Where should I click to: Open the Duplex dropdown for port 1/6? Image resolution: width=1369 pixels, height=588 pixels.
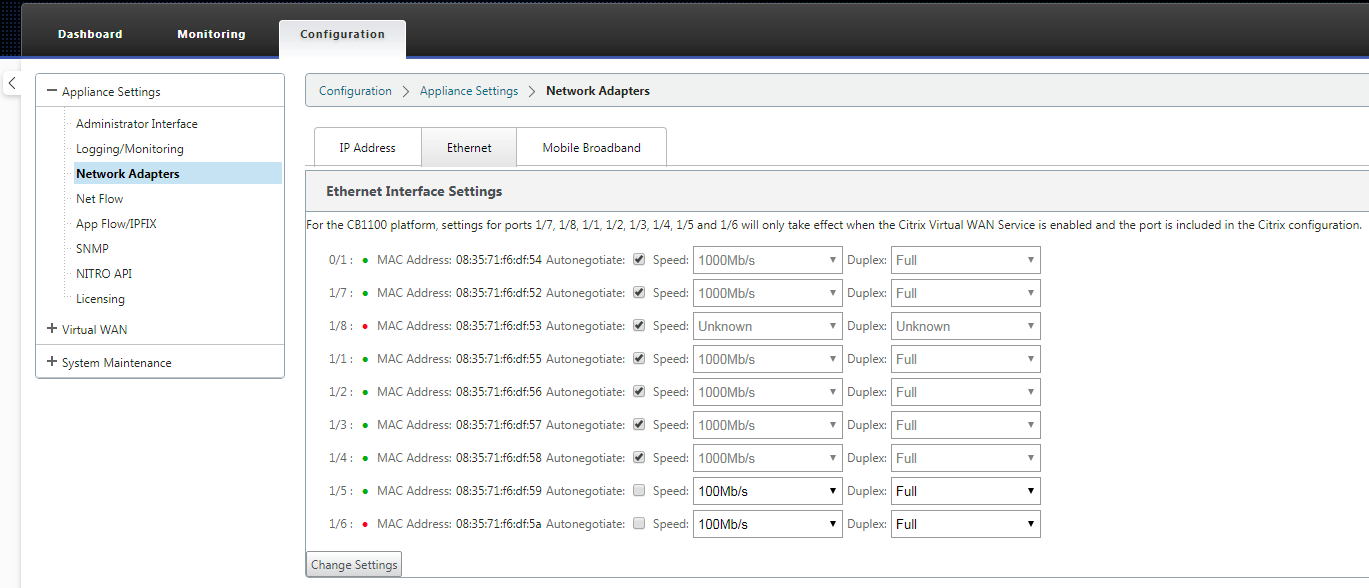point(966,524)
